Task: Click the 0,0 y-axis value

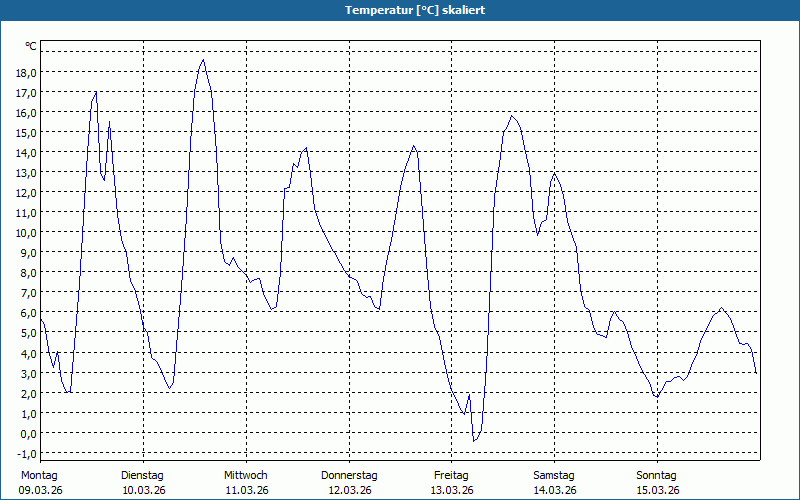Action: pyautogui.click(x=29, y=433)
